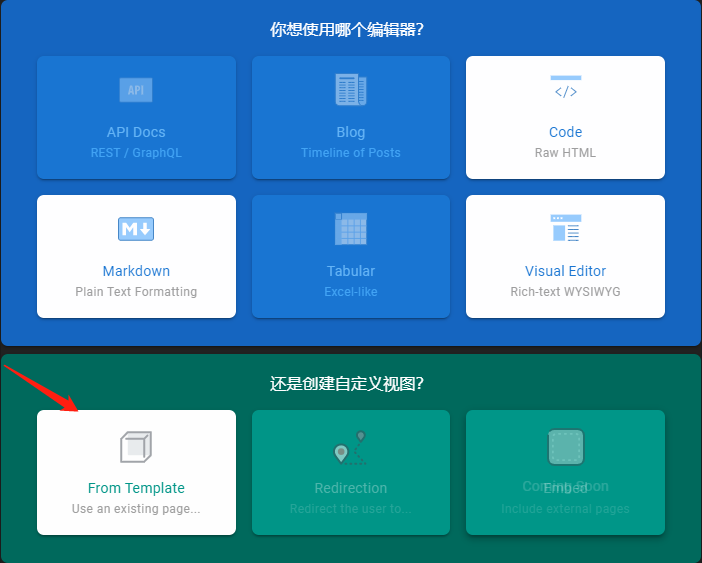Open the From Template option label

pyautogui.click(x=136, y=488)
